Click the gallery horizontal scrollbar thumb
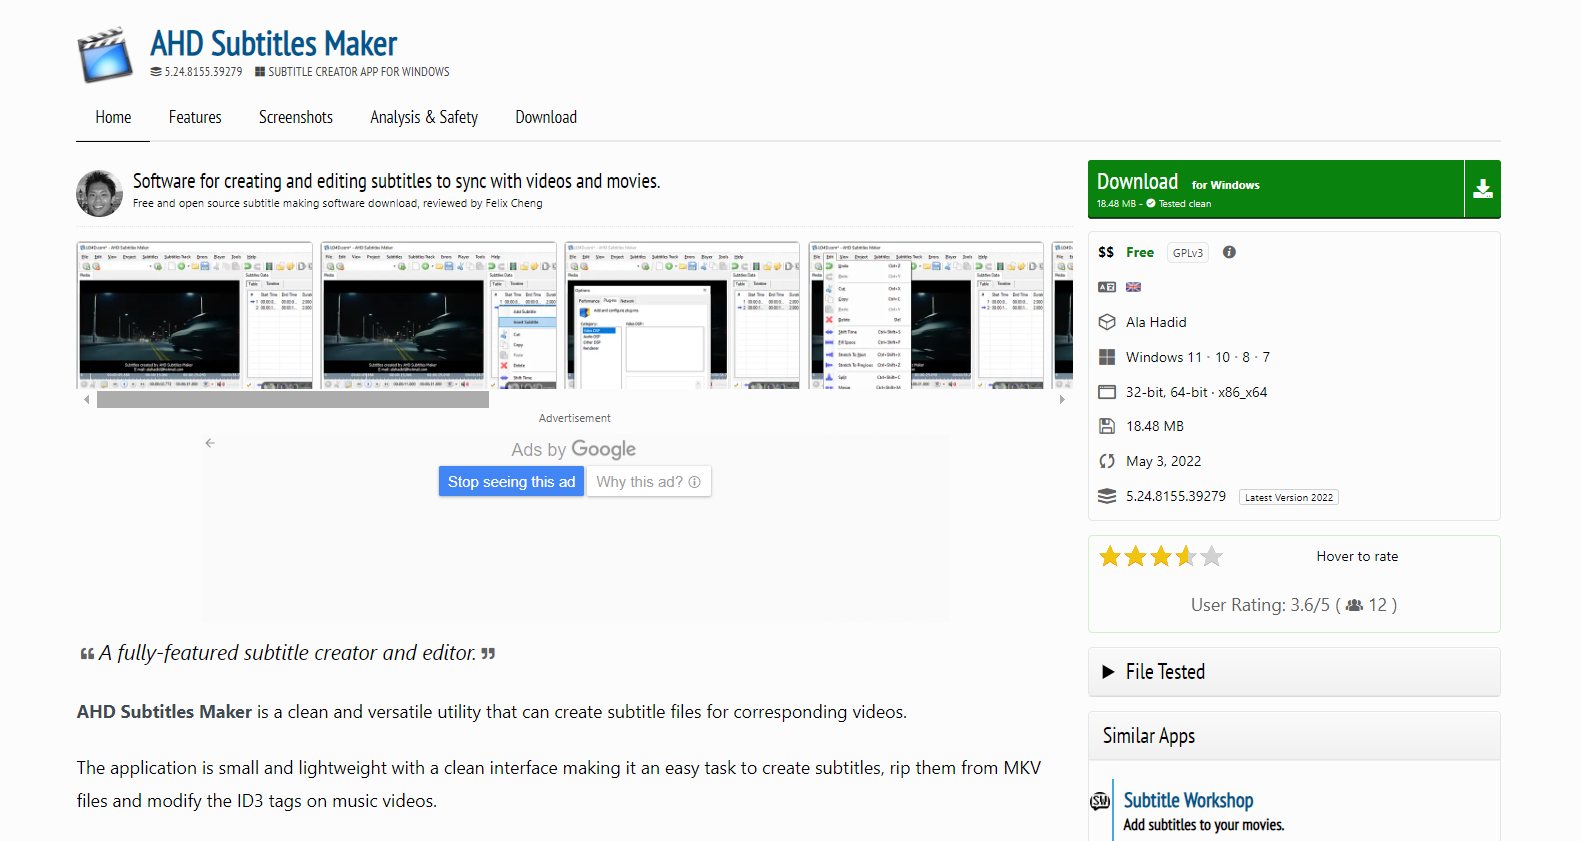The height and width of the screenshot is (841, 1581). click(293, 399)
